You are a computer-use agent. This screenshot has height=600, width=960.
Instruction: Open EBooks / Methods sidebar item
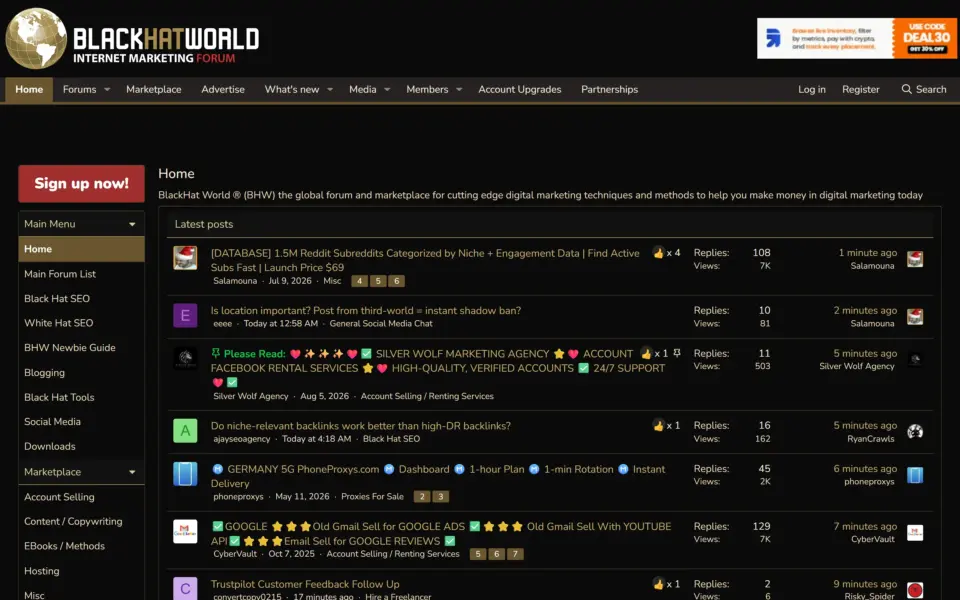[x=64, y=546]
